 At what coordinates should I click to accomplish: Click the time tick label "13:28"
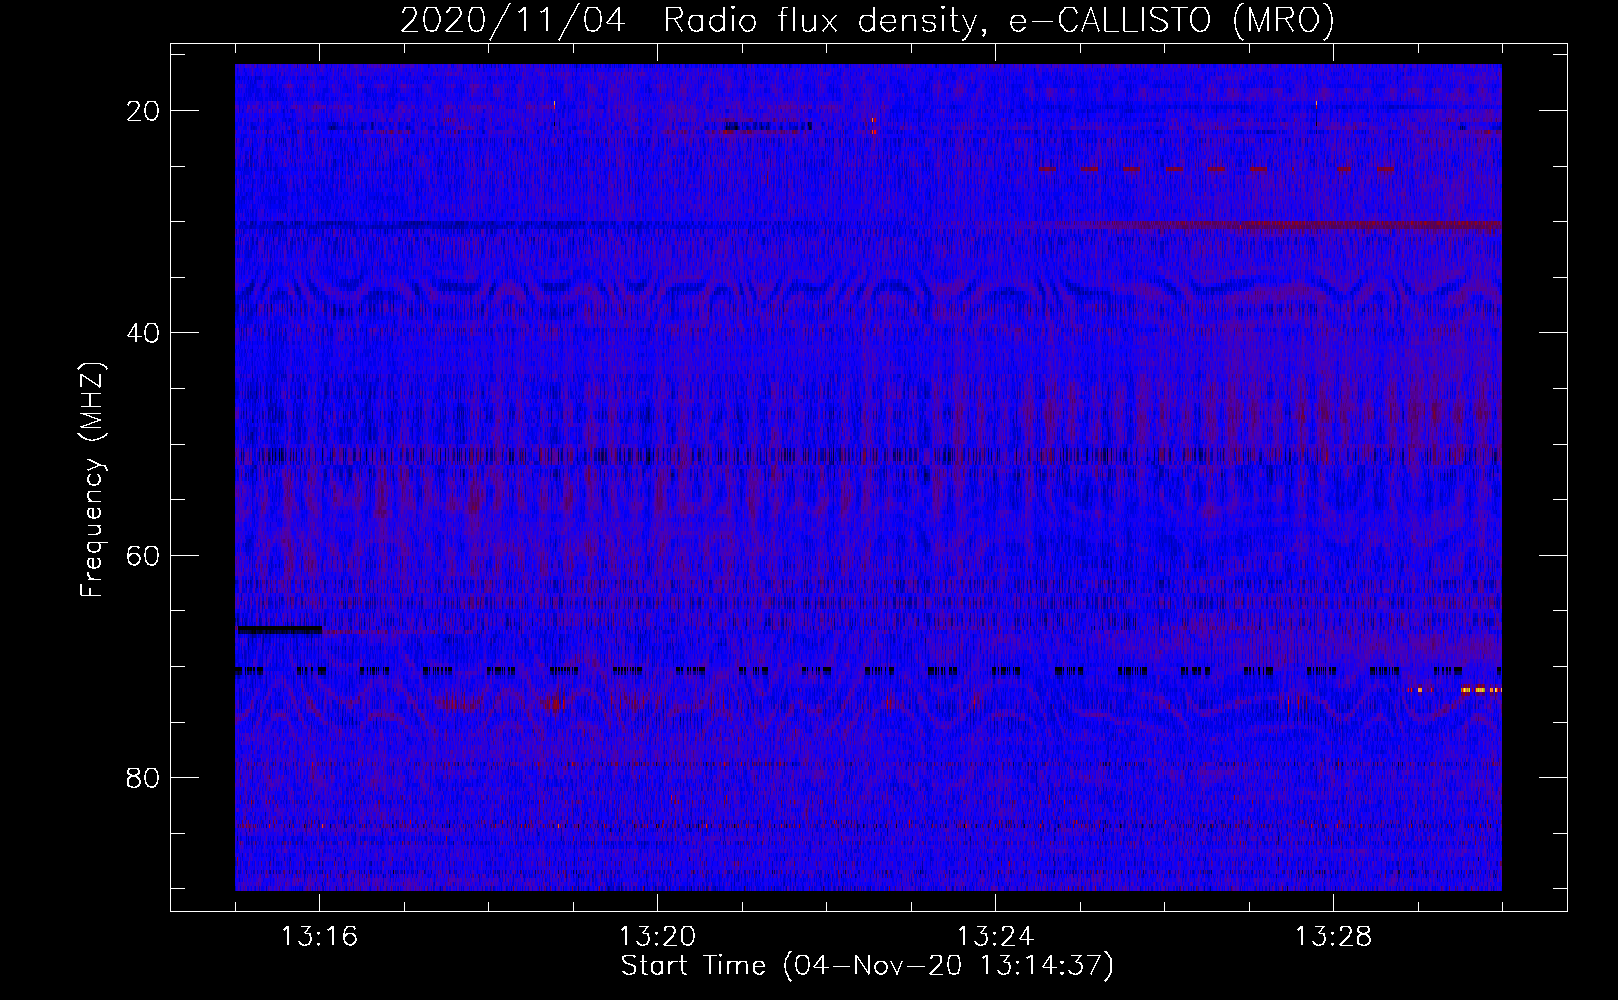1333,937
